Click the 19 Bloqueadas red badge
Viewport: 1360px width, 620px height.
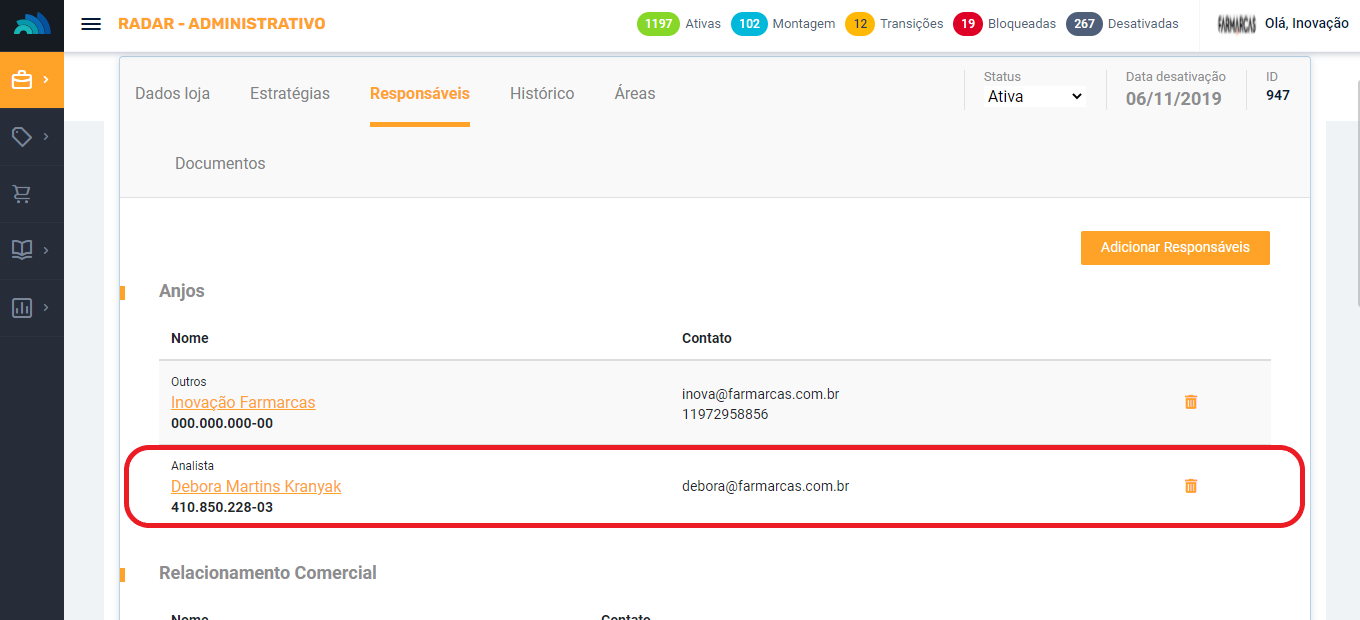click(x=967, y=24)
